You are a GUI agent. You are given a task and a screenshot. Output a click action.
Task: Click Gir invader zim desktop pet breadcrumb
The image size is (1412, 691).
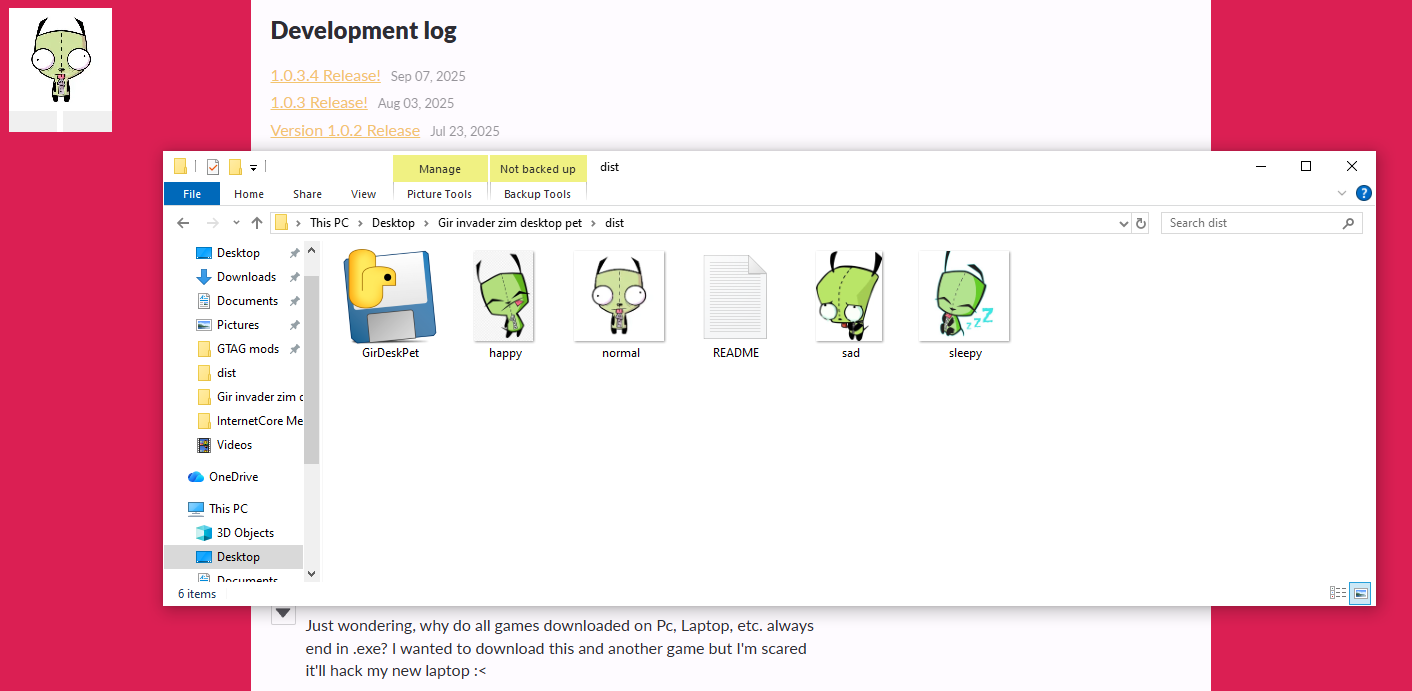click(x=510, y=223)
